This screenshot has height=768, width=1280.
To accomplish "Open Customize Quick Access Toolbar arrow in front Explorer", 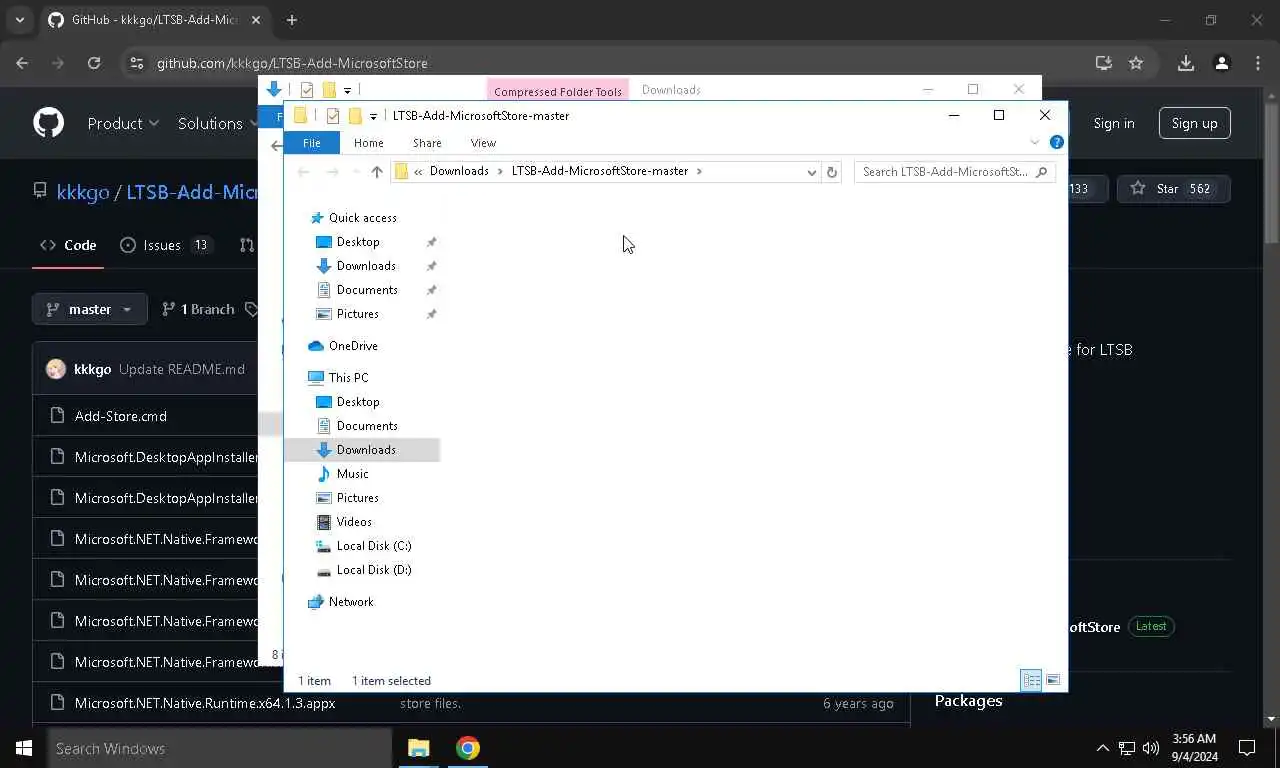I will click(x=373, y=117).
